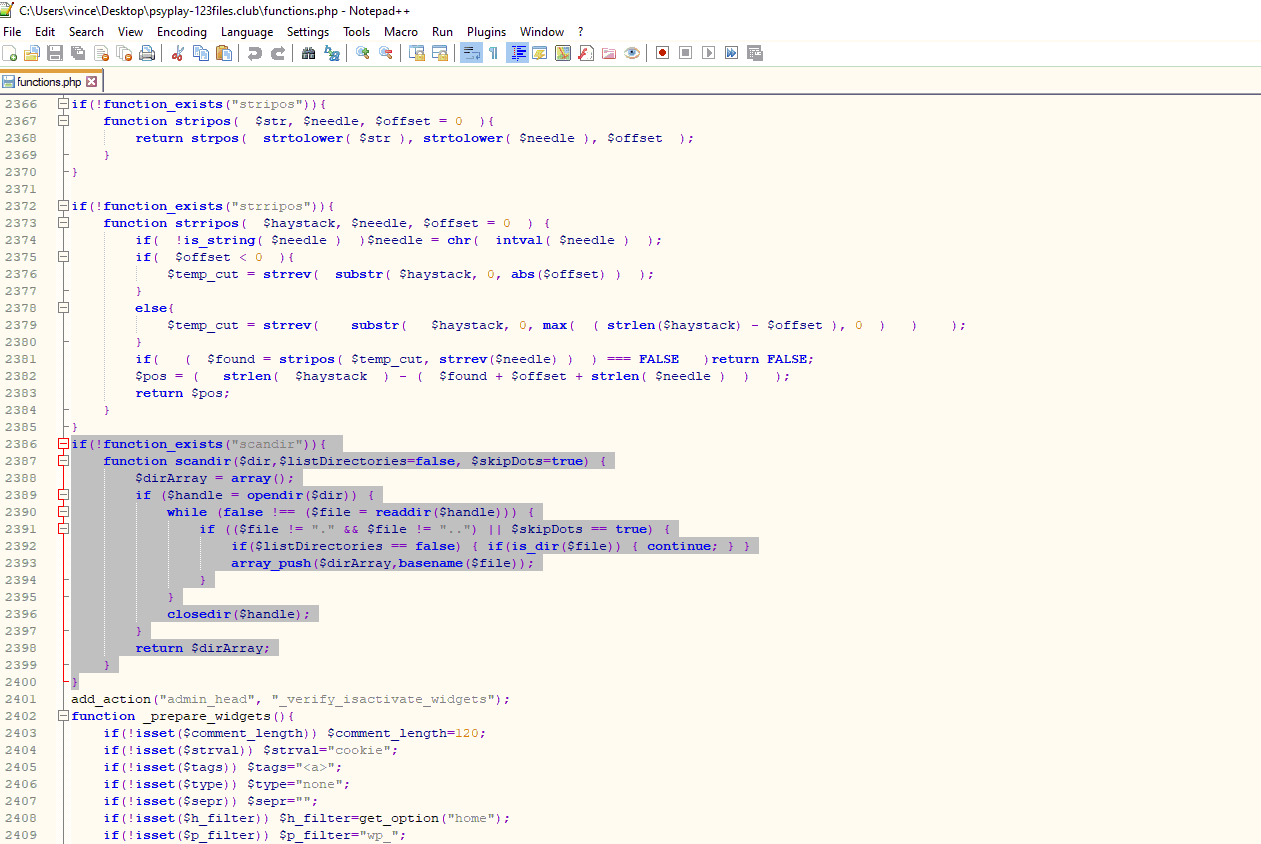Viewport: 1261px width, 844px height.
Task: Open the Language menu
Action: [x=246, y=32]
